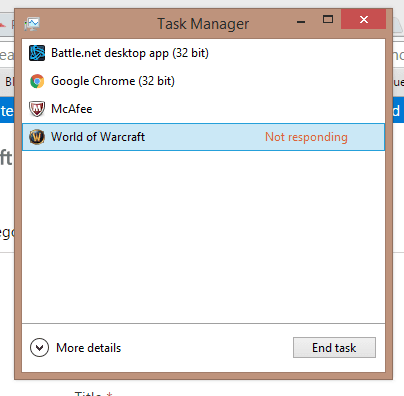Click the Not responding status text
This screenshot has height=396, width=404.
[306, 137]
